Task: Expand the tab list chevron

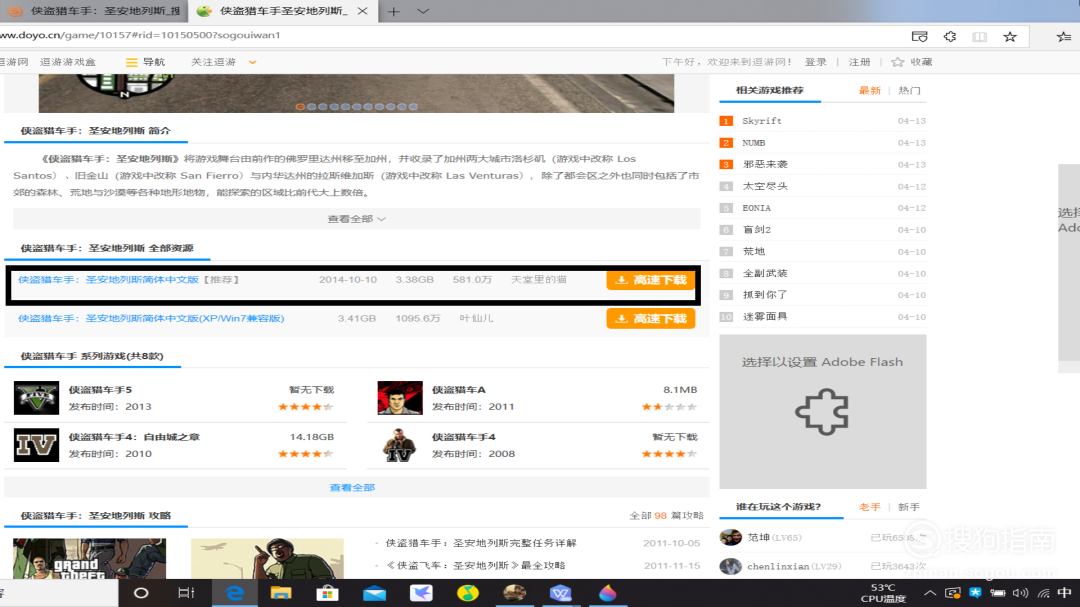Action: (x=423, y=11)
